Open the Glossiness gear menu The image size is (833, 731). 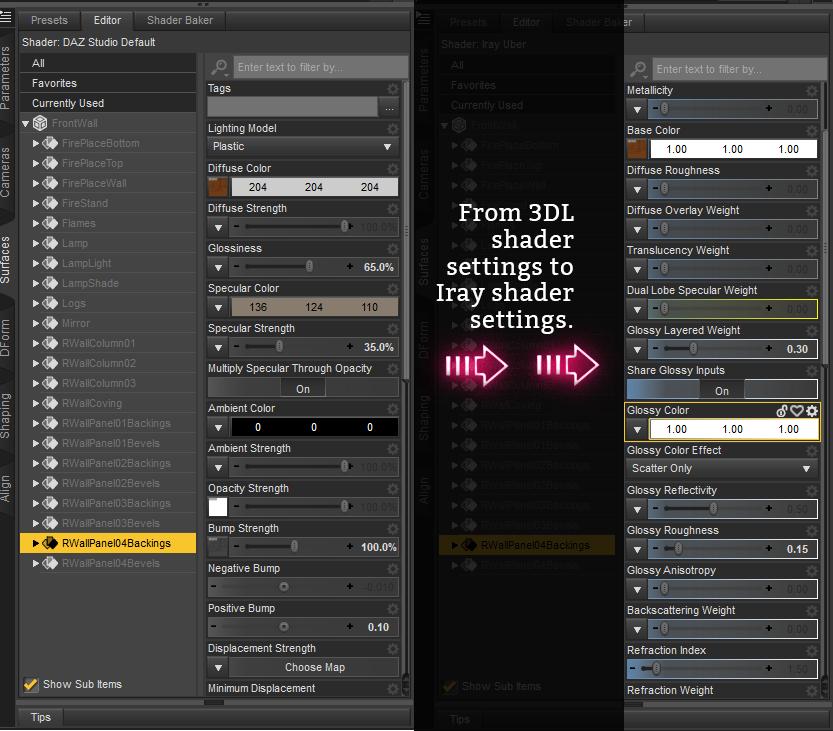pos(393,249)
